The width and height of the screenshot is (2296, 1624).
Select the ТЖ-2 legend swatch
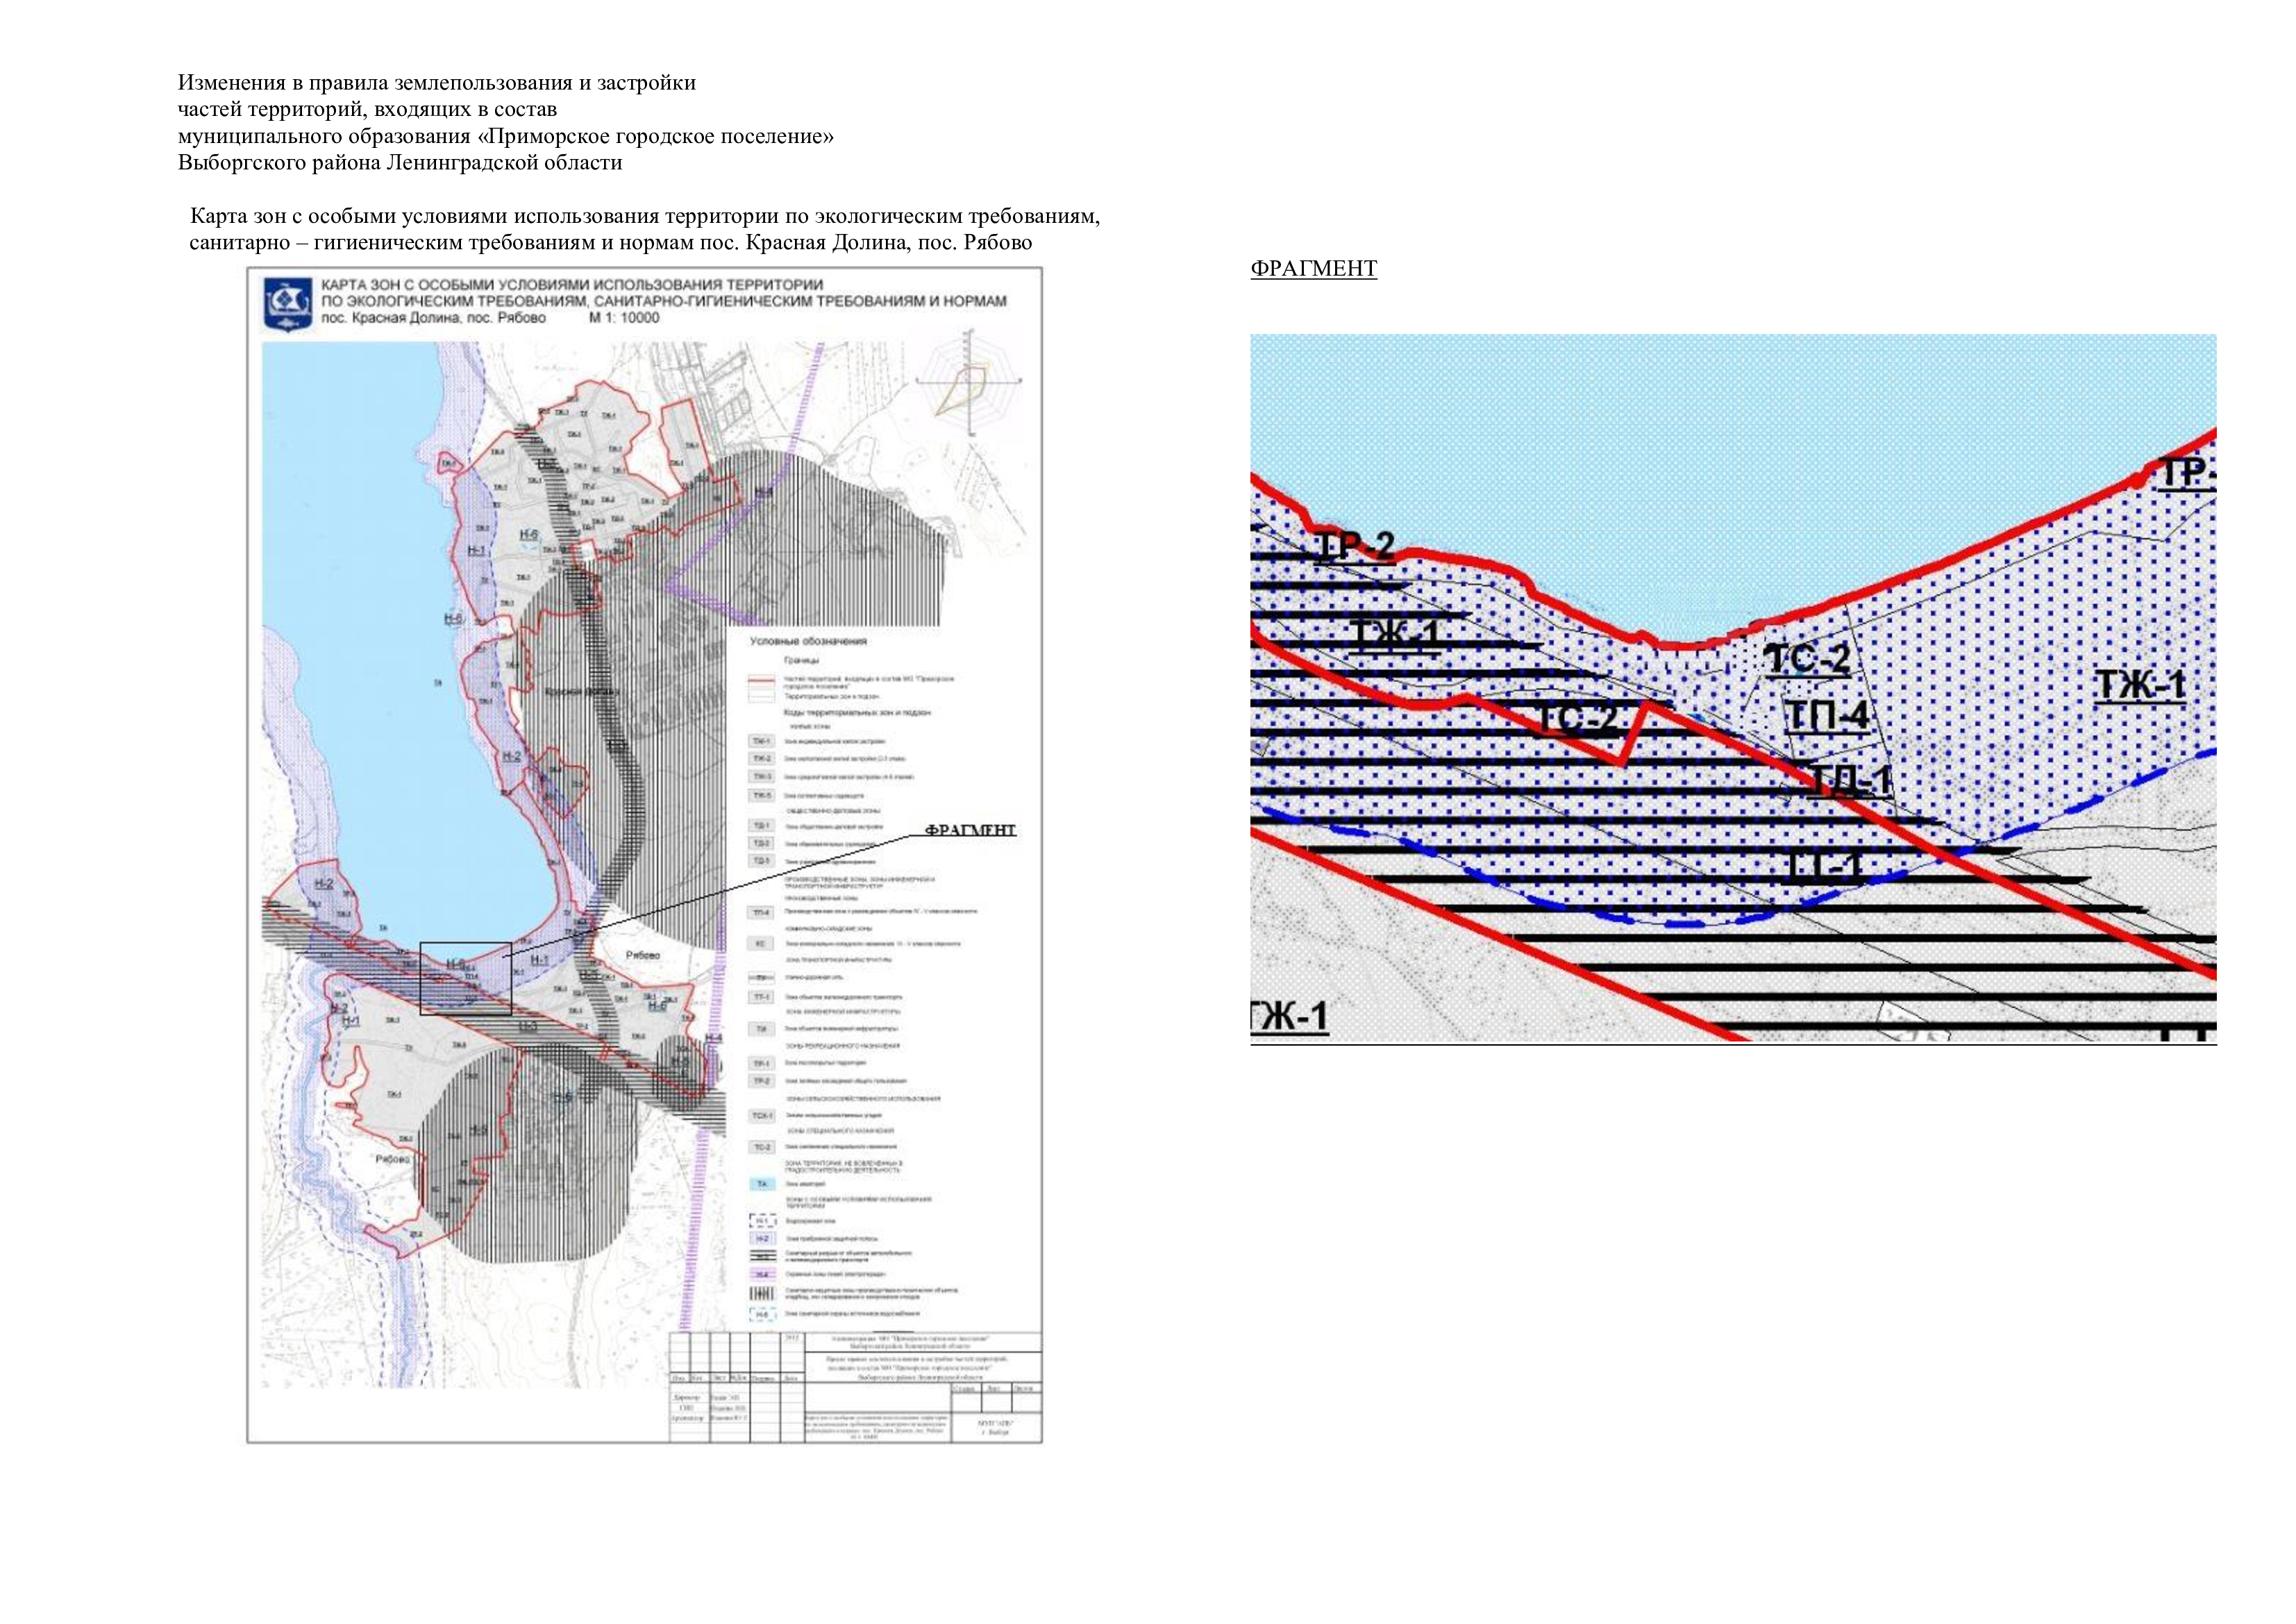(x=761, y=759)
